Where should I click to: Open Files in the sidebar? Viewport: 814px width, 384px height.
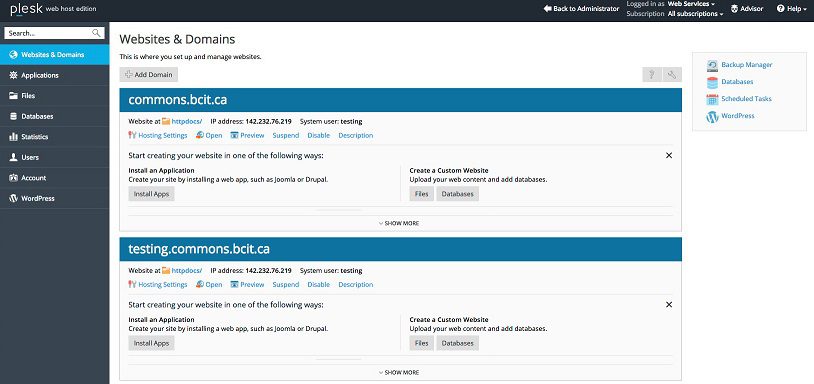(x=55, y=95)
